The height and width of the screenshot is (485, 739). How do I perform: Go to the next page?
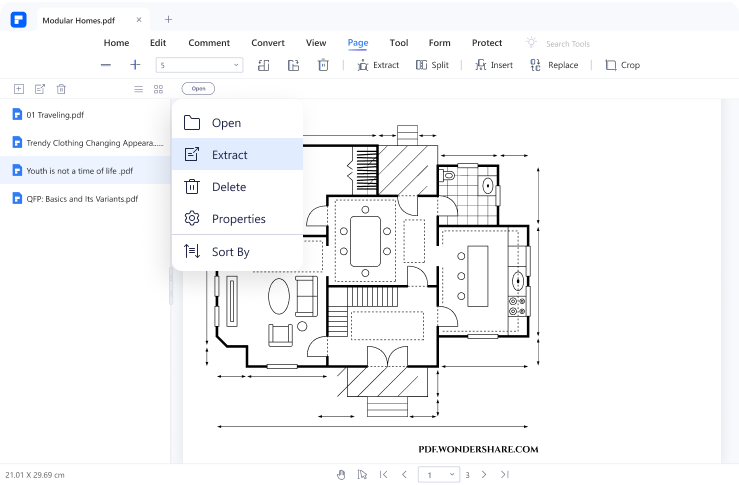pyautogui.click(x=484, y=475)
